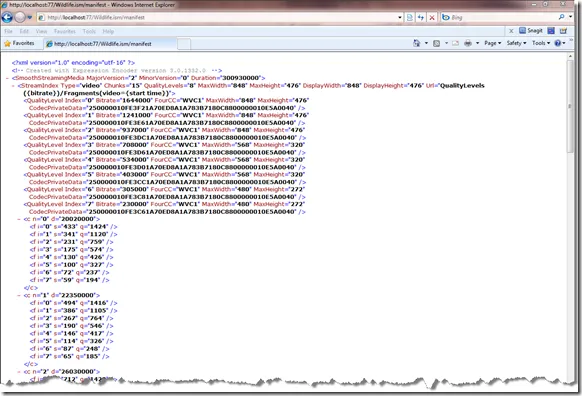Open the Print dropdown arrow
The width and height of the screenshot is (582, 396).
pos(477,43)
